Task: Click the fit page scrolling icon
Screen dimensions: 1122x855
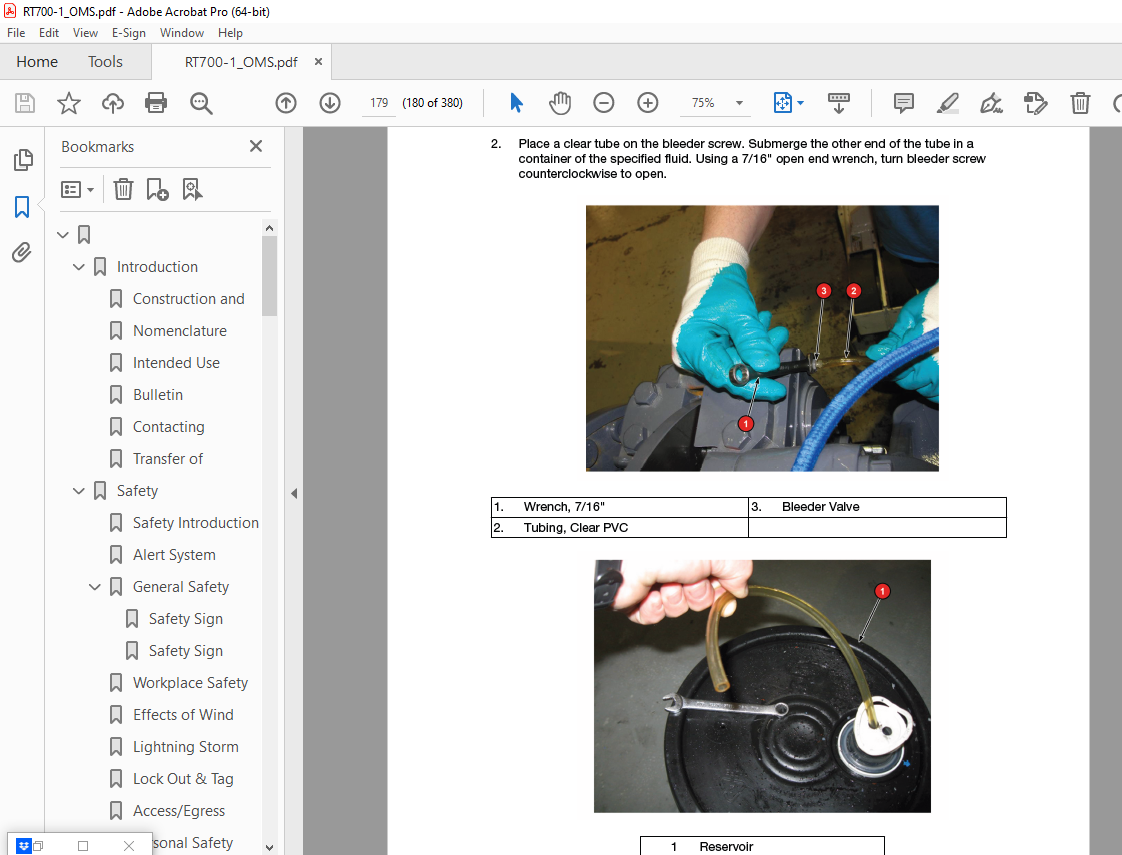Action: [x=783, y=103]
